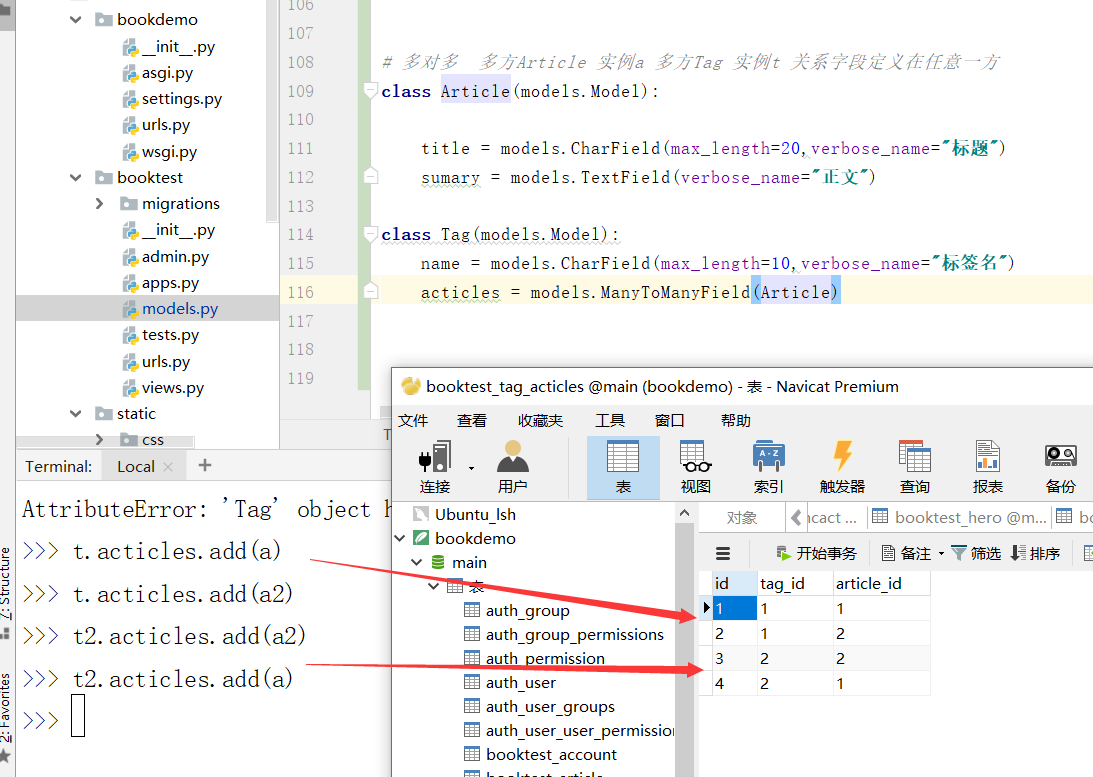This screenshot has width=1093, height=777.
Task: Select models.py in project tree
Action: [x=171, y=309]
